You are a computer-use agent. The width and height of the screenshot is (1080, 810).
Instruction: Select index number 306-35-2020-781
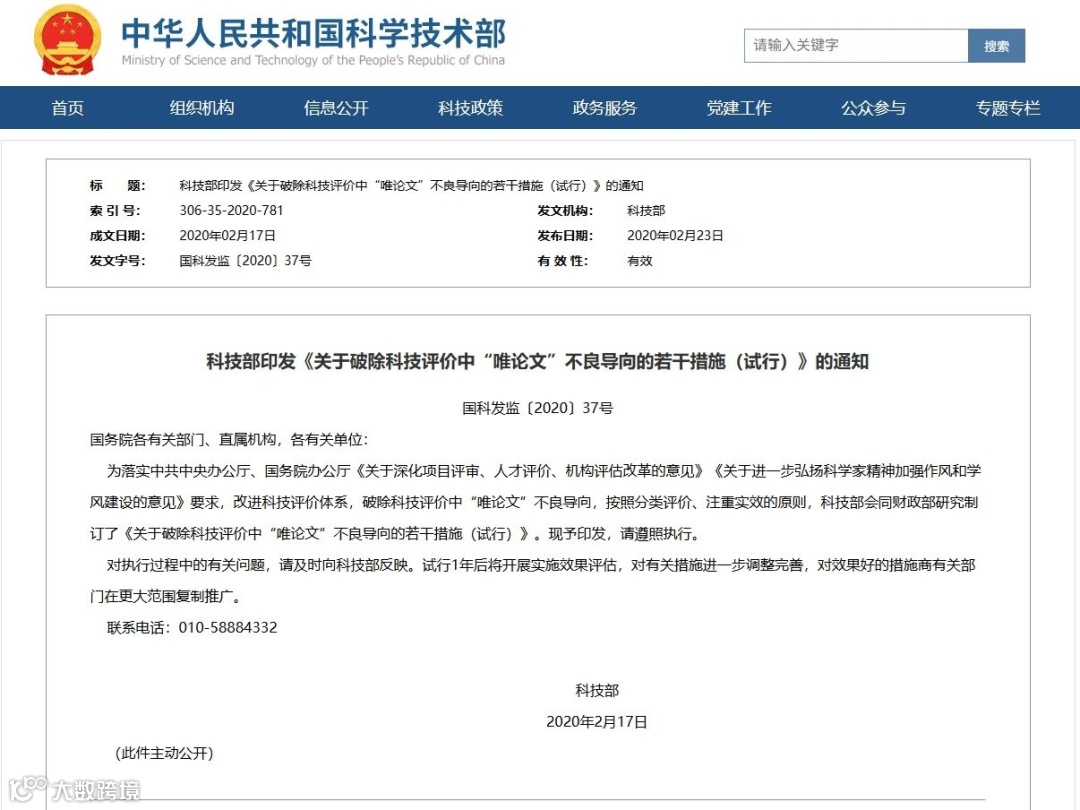231,211
